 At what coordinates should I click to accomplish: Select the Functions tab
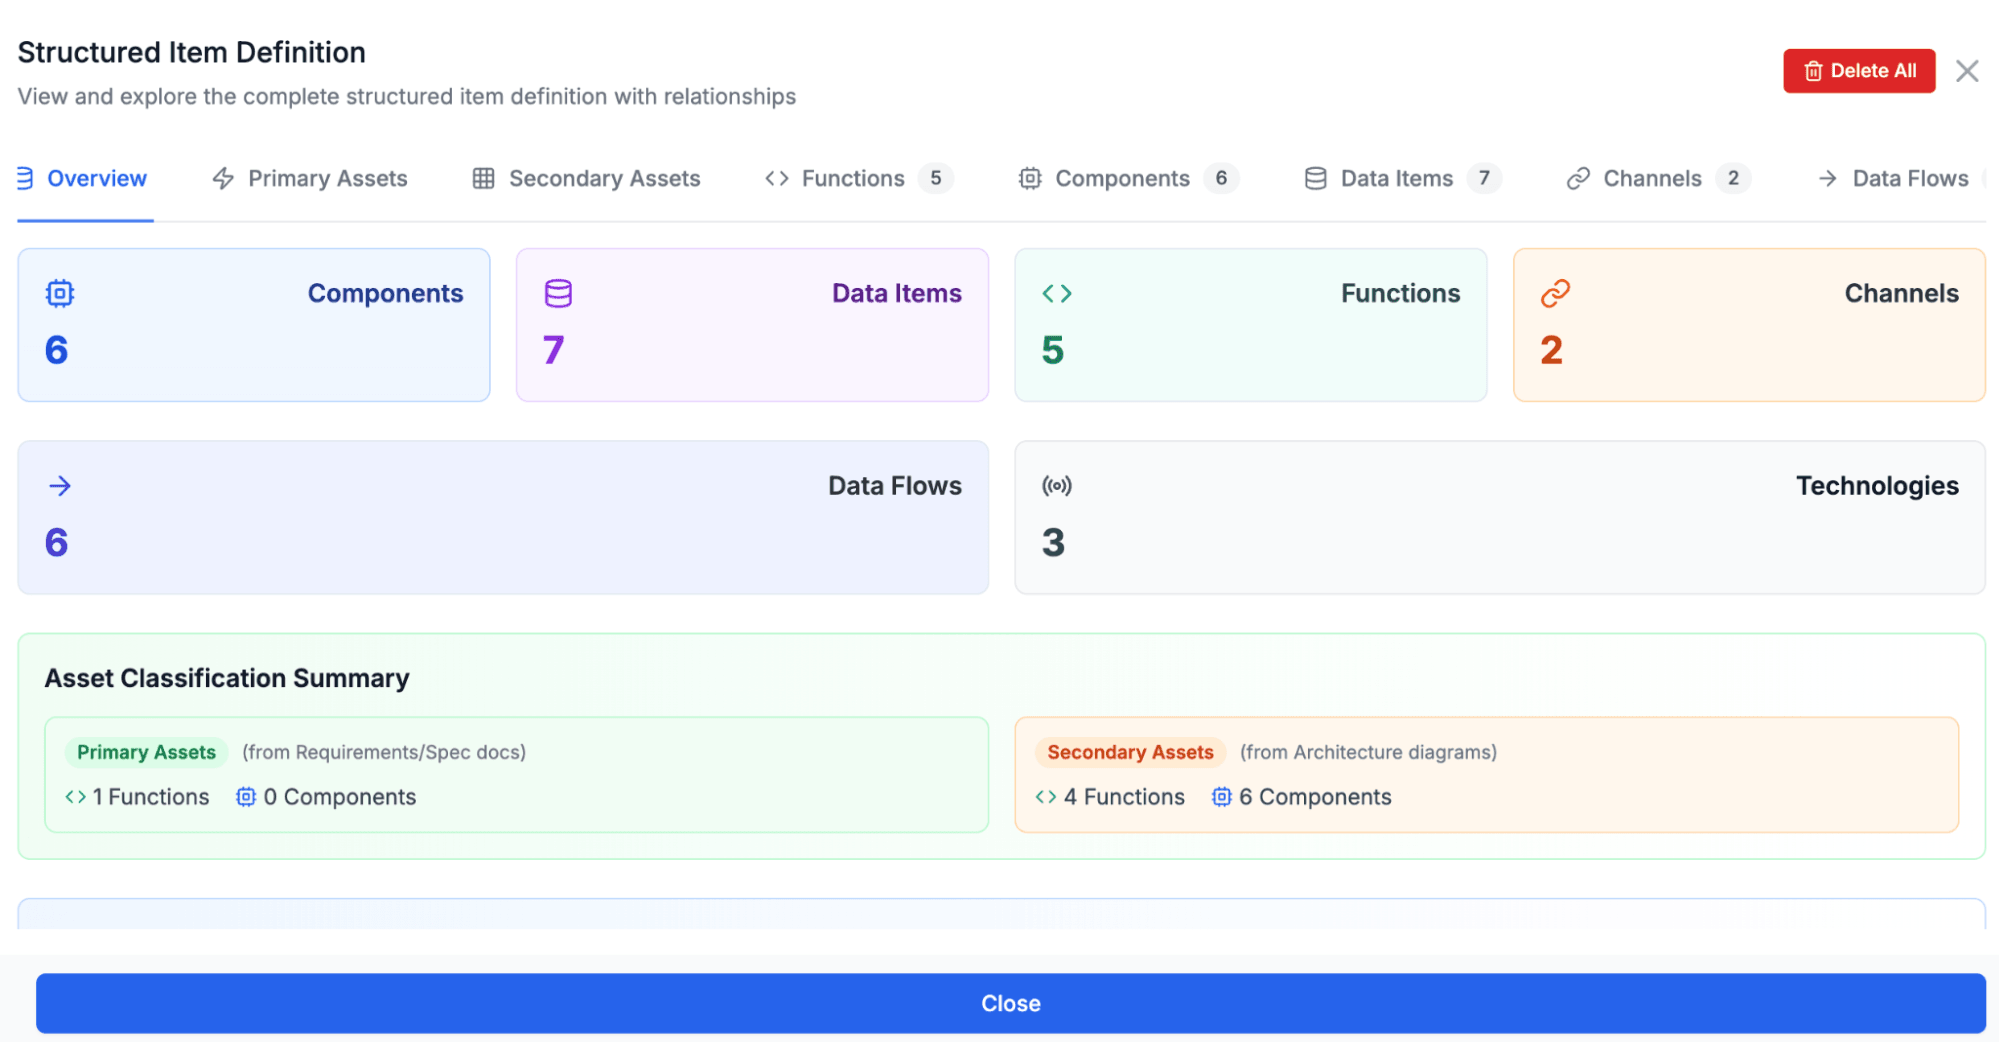click(x=857, y=179)
